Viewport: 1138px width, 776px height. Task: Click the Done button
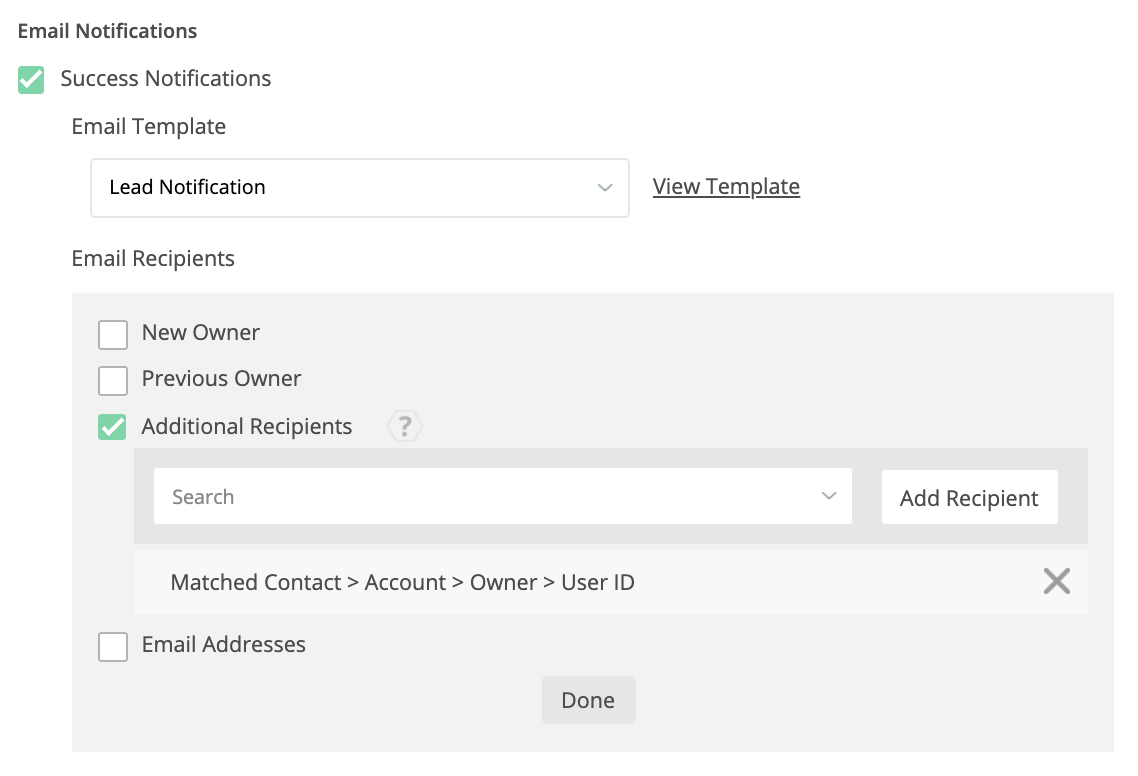(588, 700)
